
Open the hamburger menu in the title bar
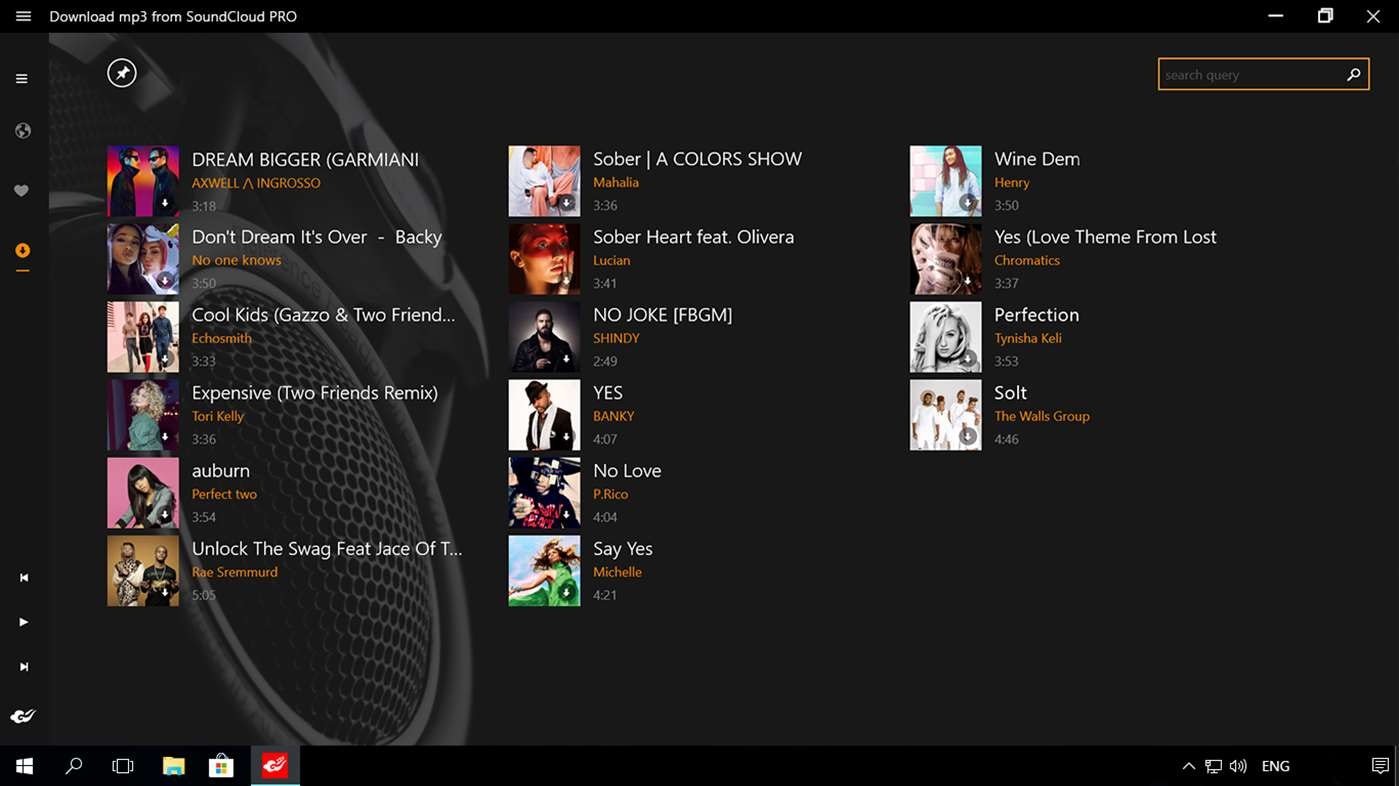pos(23,17)
